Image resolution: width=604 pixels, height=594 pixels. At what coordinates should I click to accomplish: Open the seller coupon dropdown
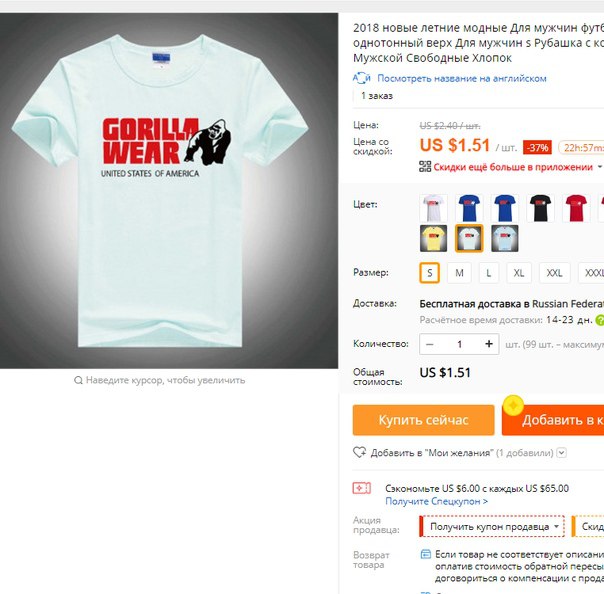pyautogui.click(x=492, y=526)
